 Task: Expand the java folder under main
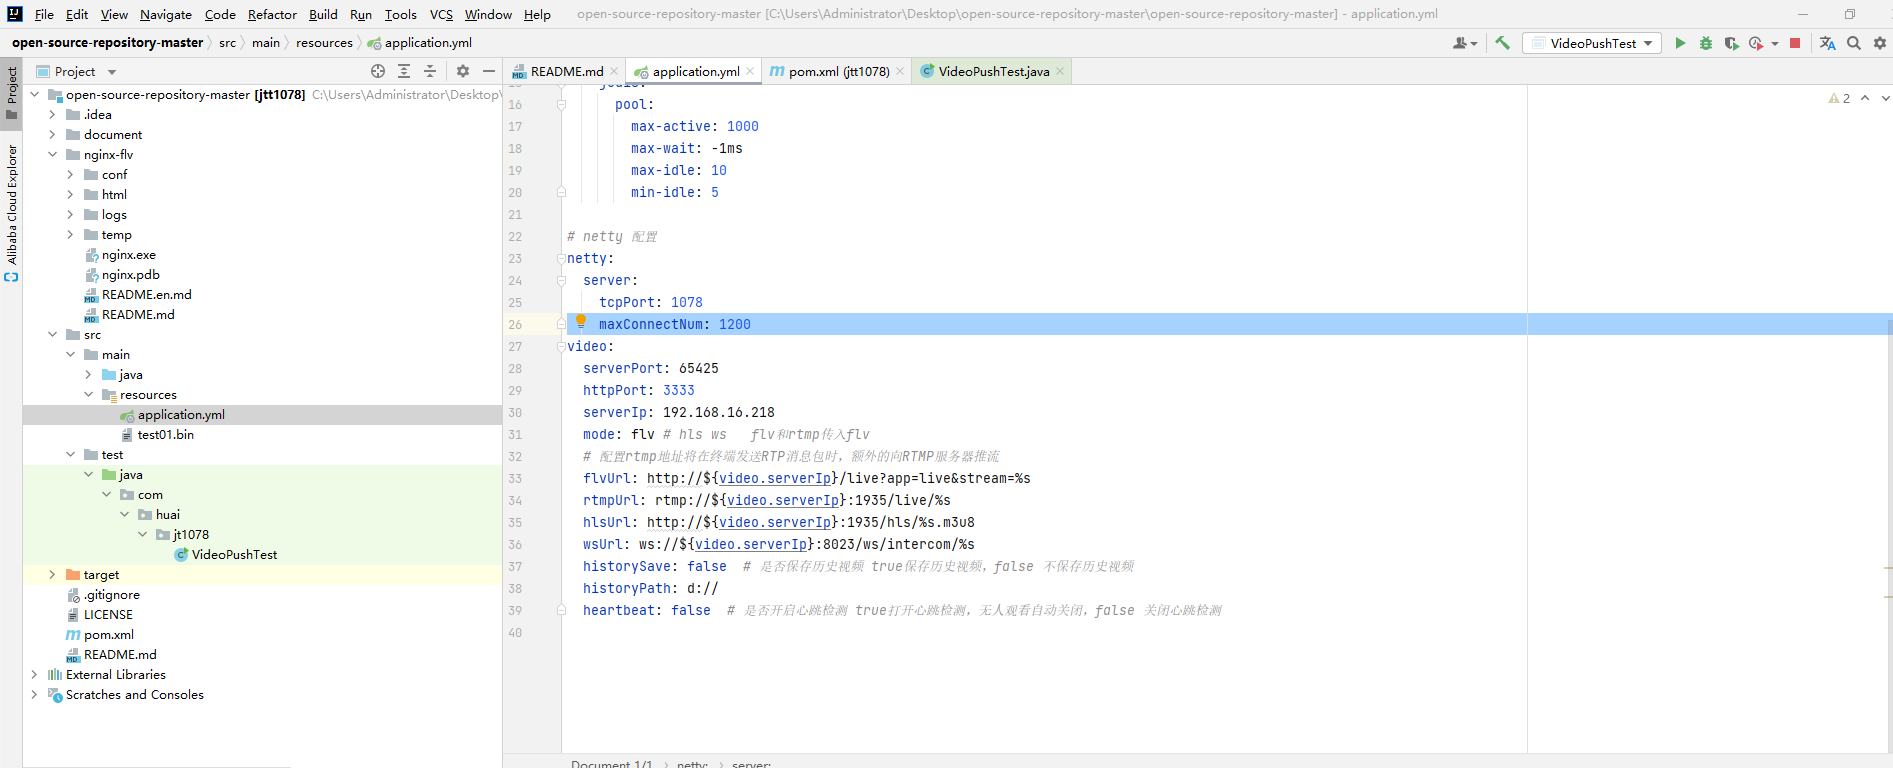(88, 375)
